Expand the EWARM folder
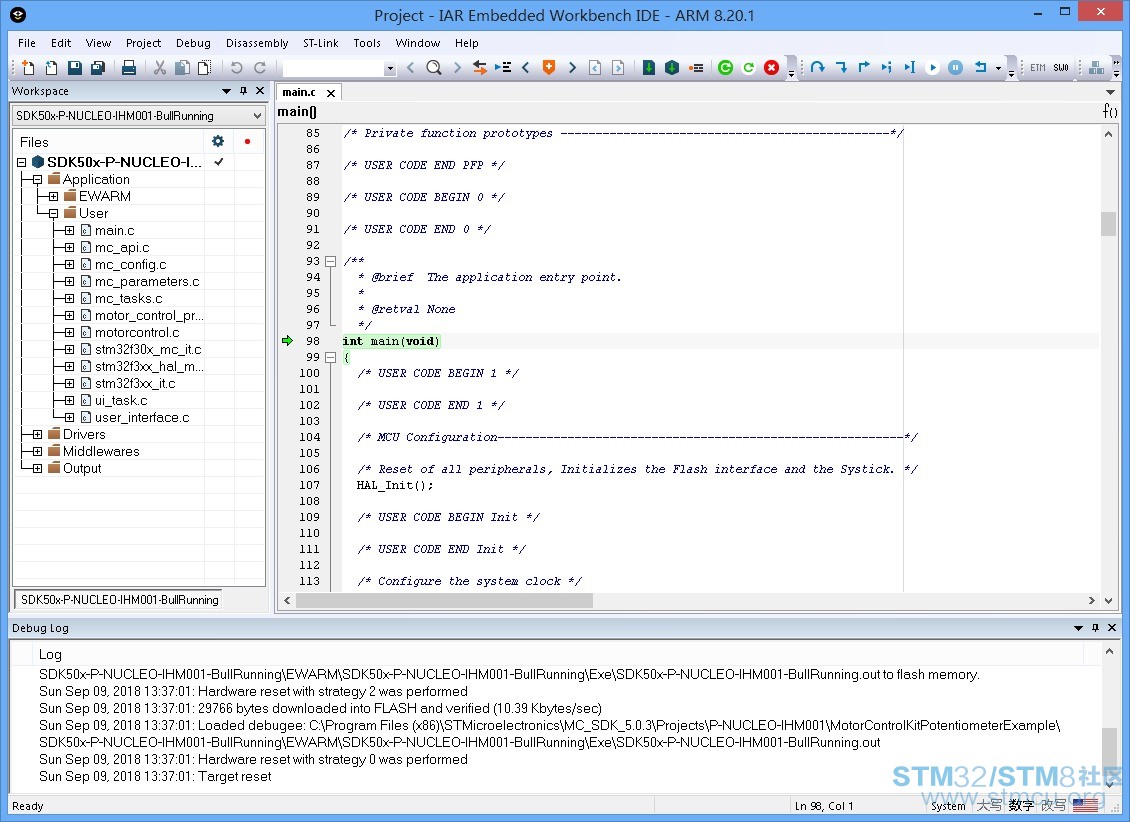1130x822 pixels. click(x=53, y=196)
